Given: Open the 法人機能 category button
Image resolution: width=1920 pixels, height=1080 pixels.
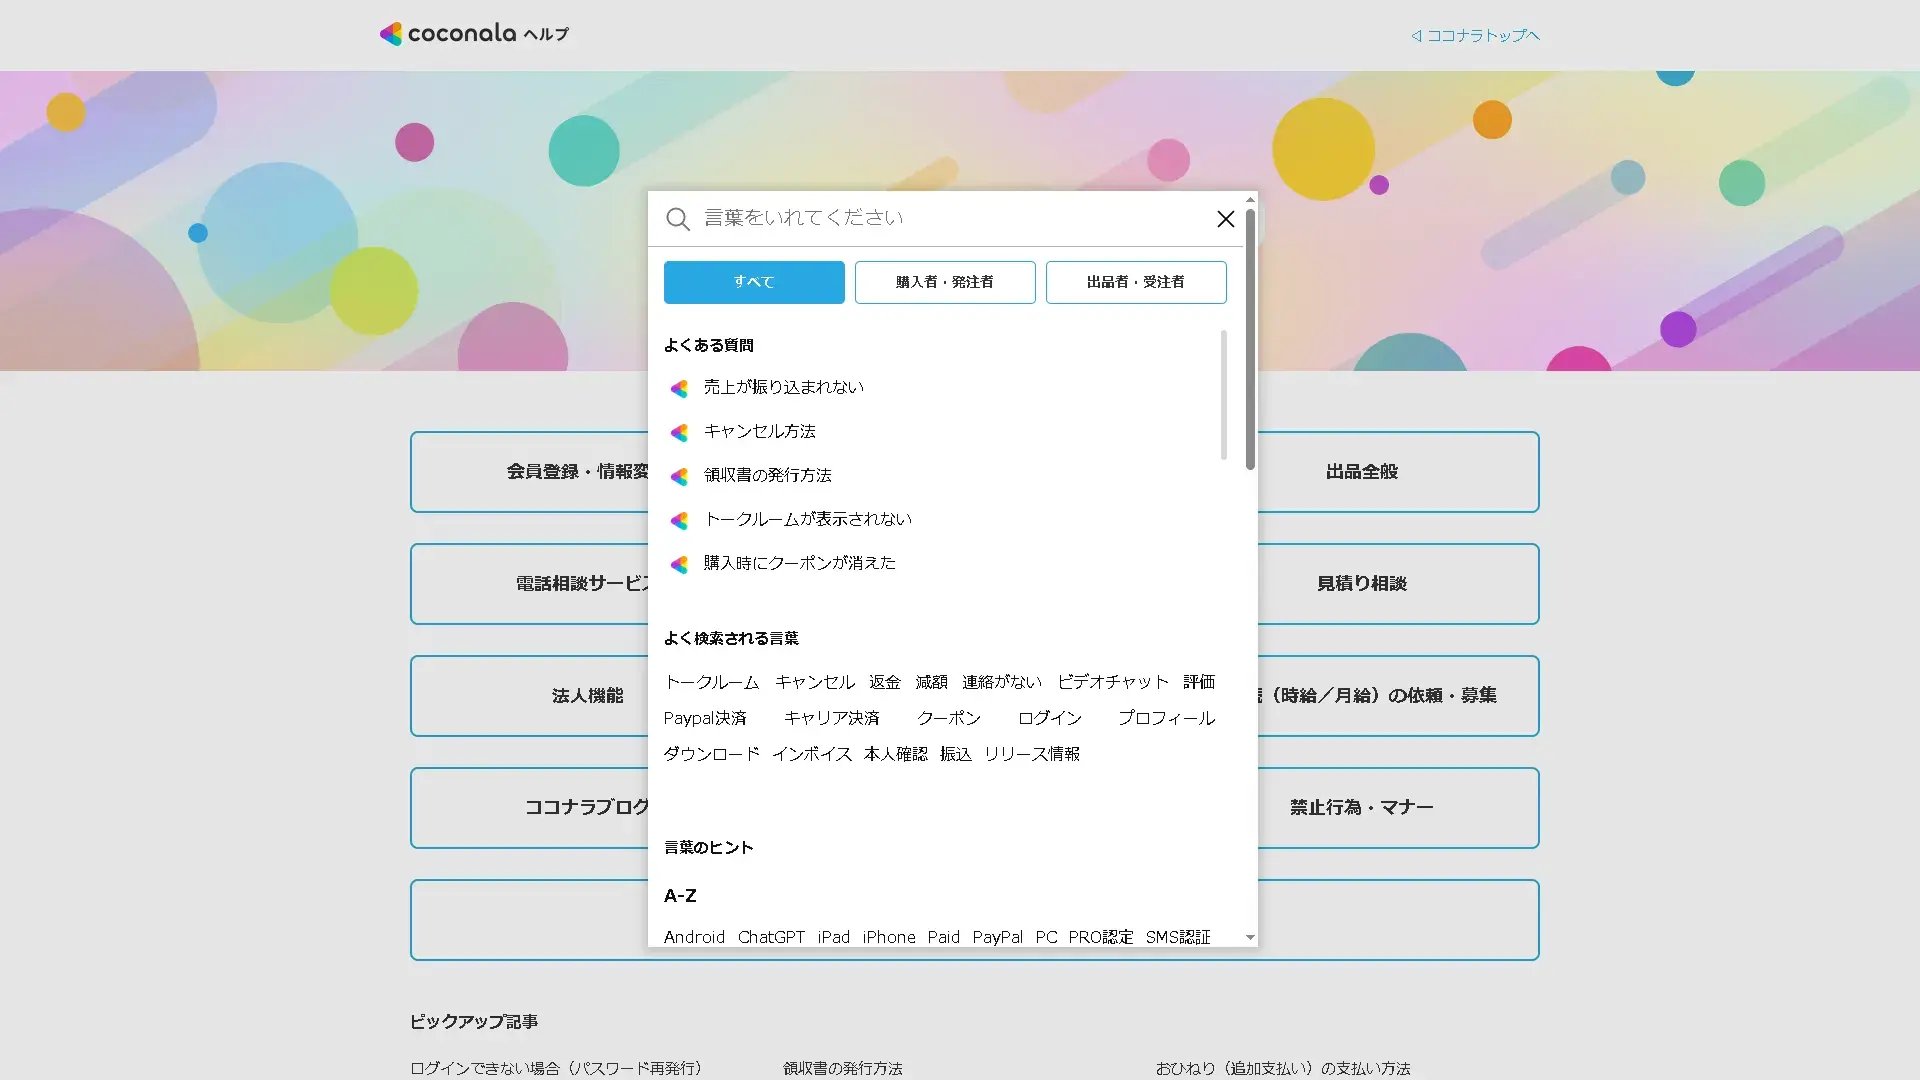Looking at the screenshot, I should click(530, 696).
